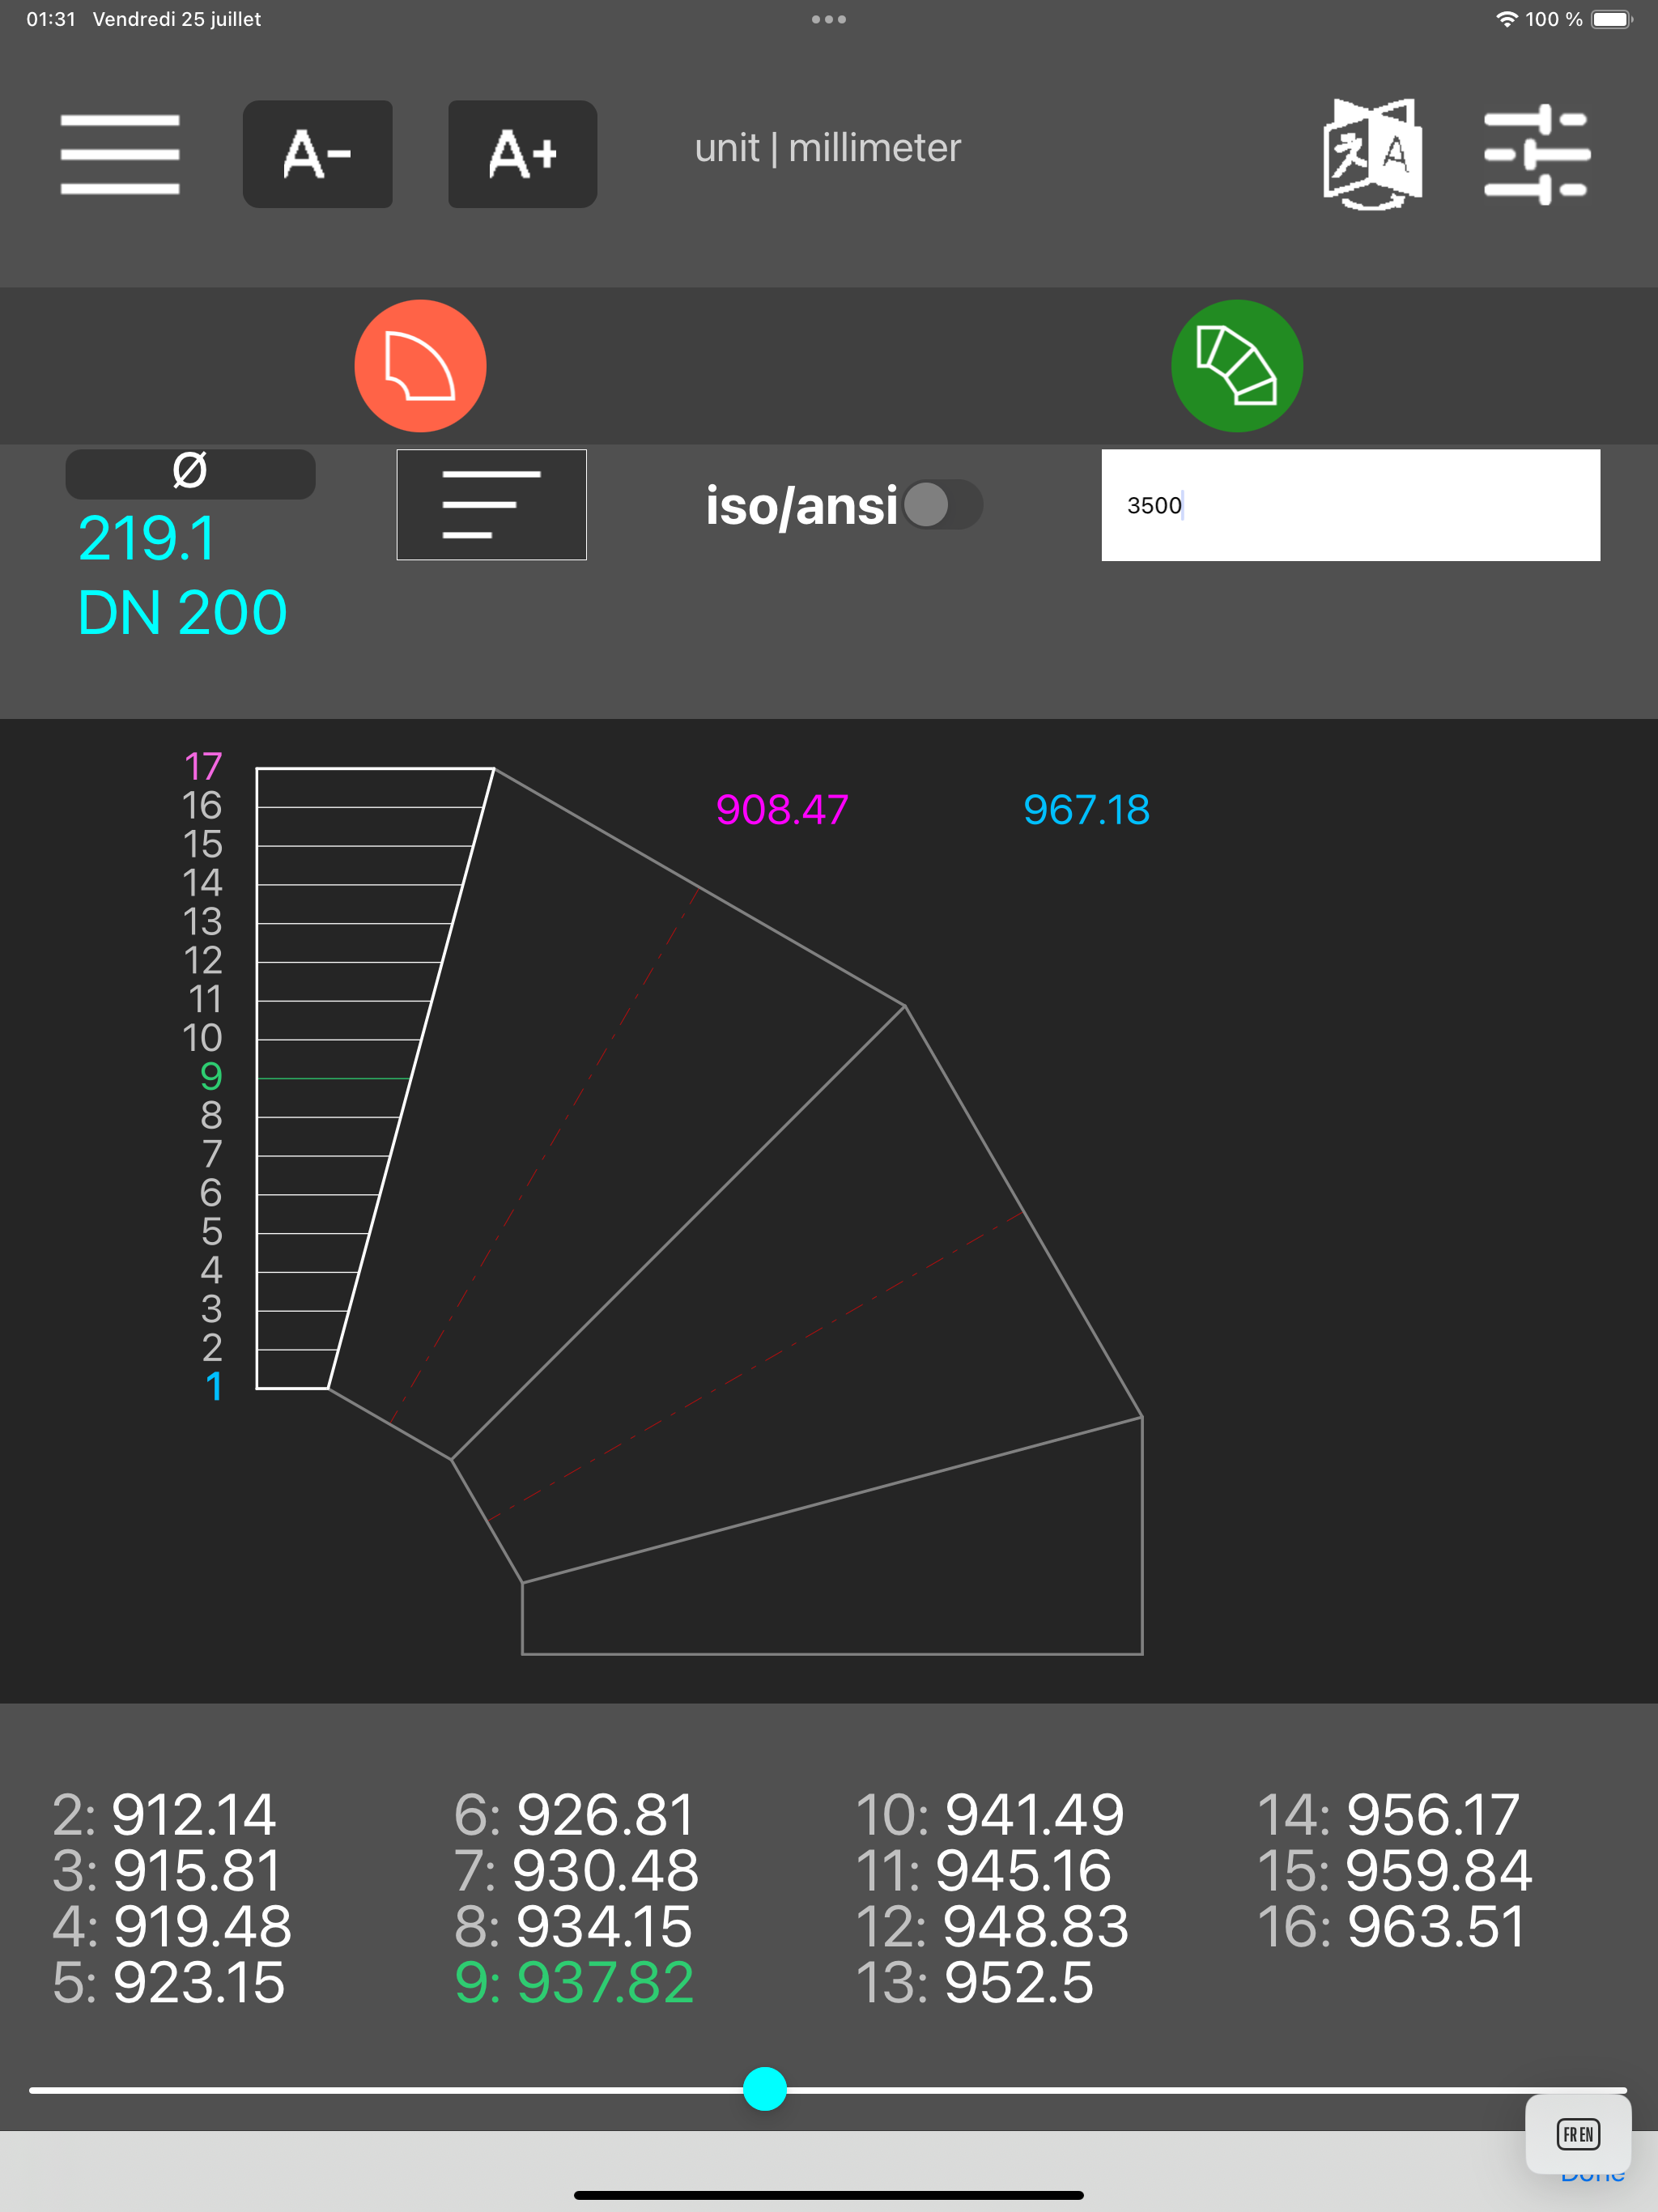This screenshot has height=2212, width=1658.
Task: Tap row number 9 in the diagram
Action: [211, 1077]
